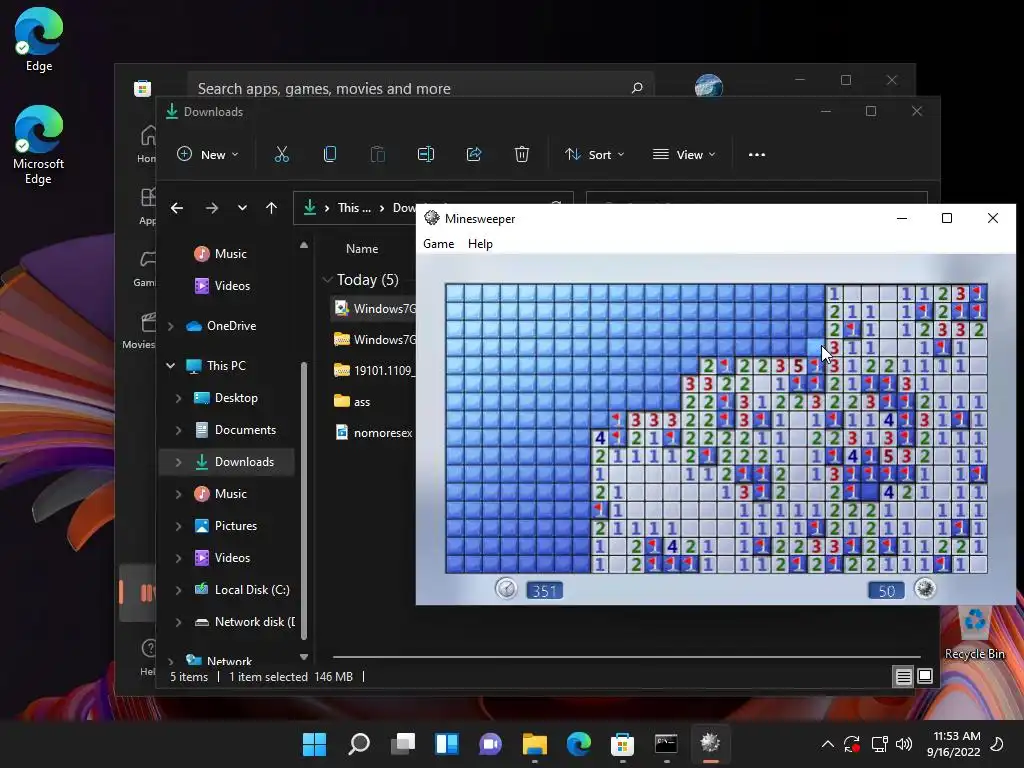Open Widgets from the taskbar
This screenshot has height=768, width=1024.
(447, 744)
